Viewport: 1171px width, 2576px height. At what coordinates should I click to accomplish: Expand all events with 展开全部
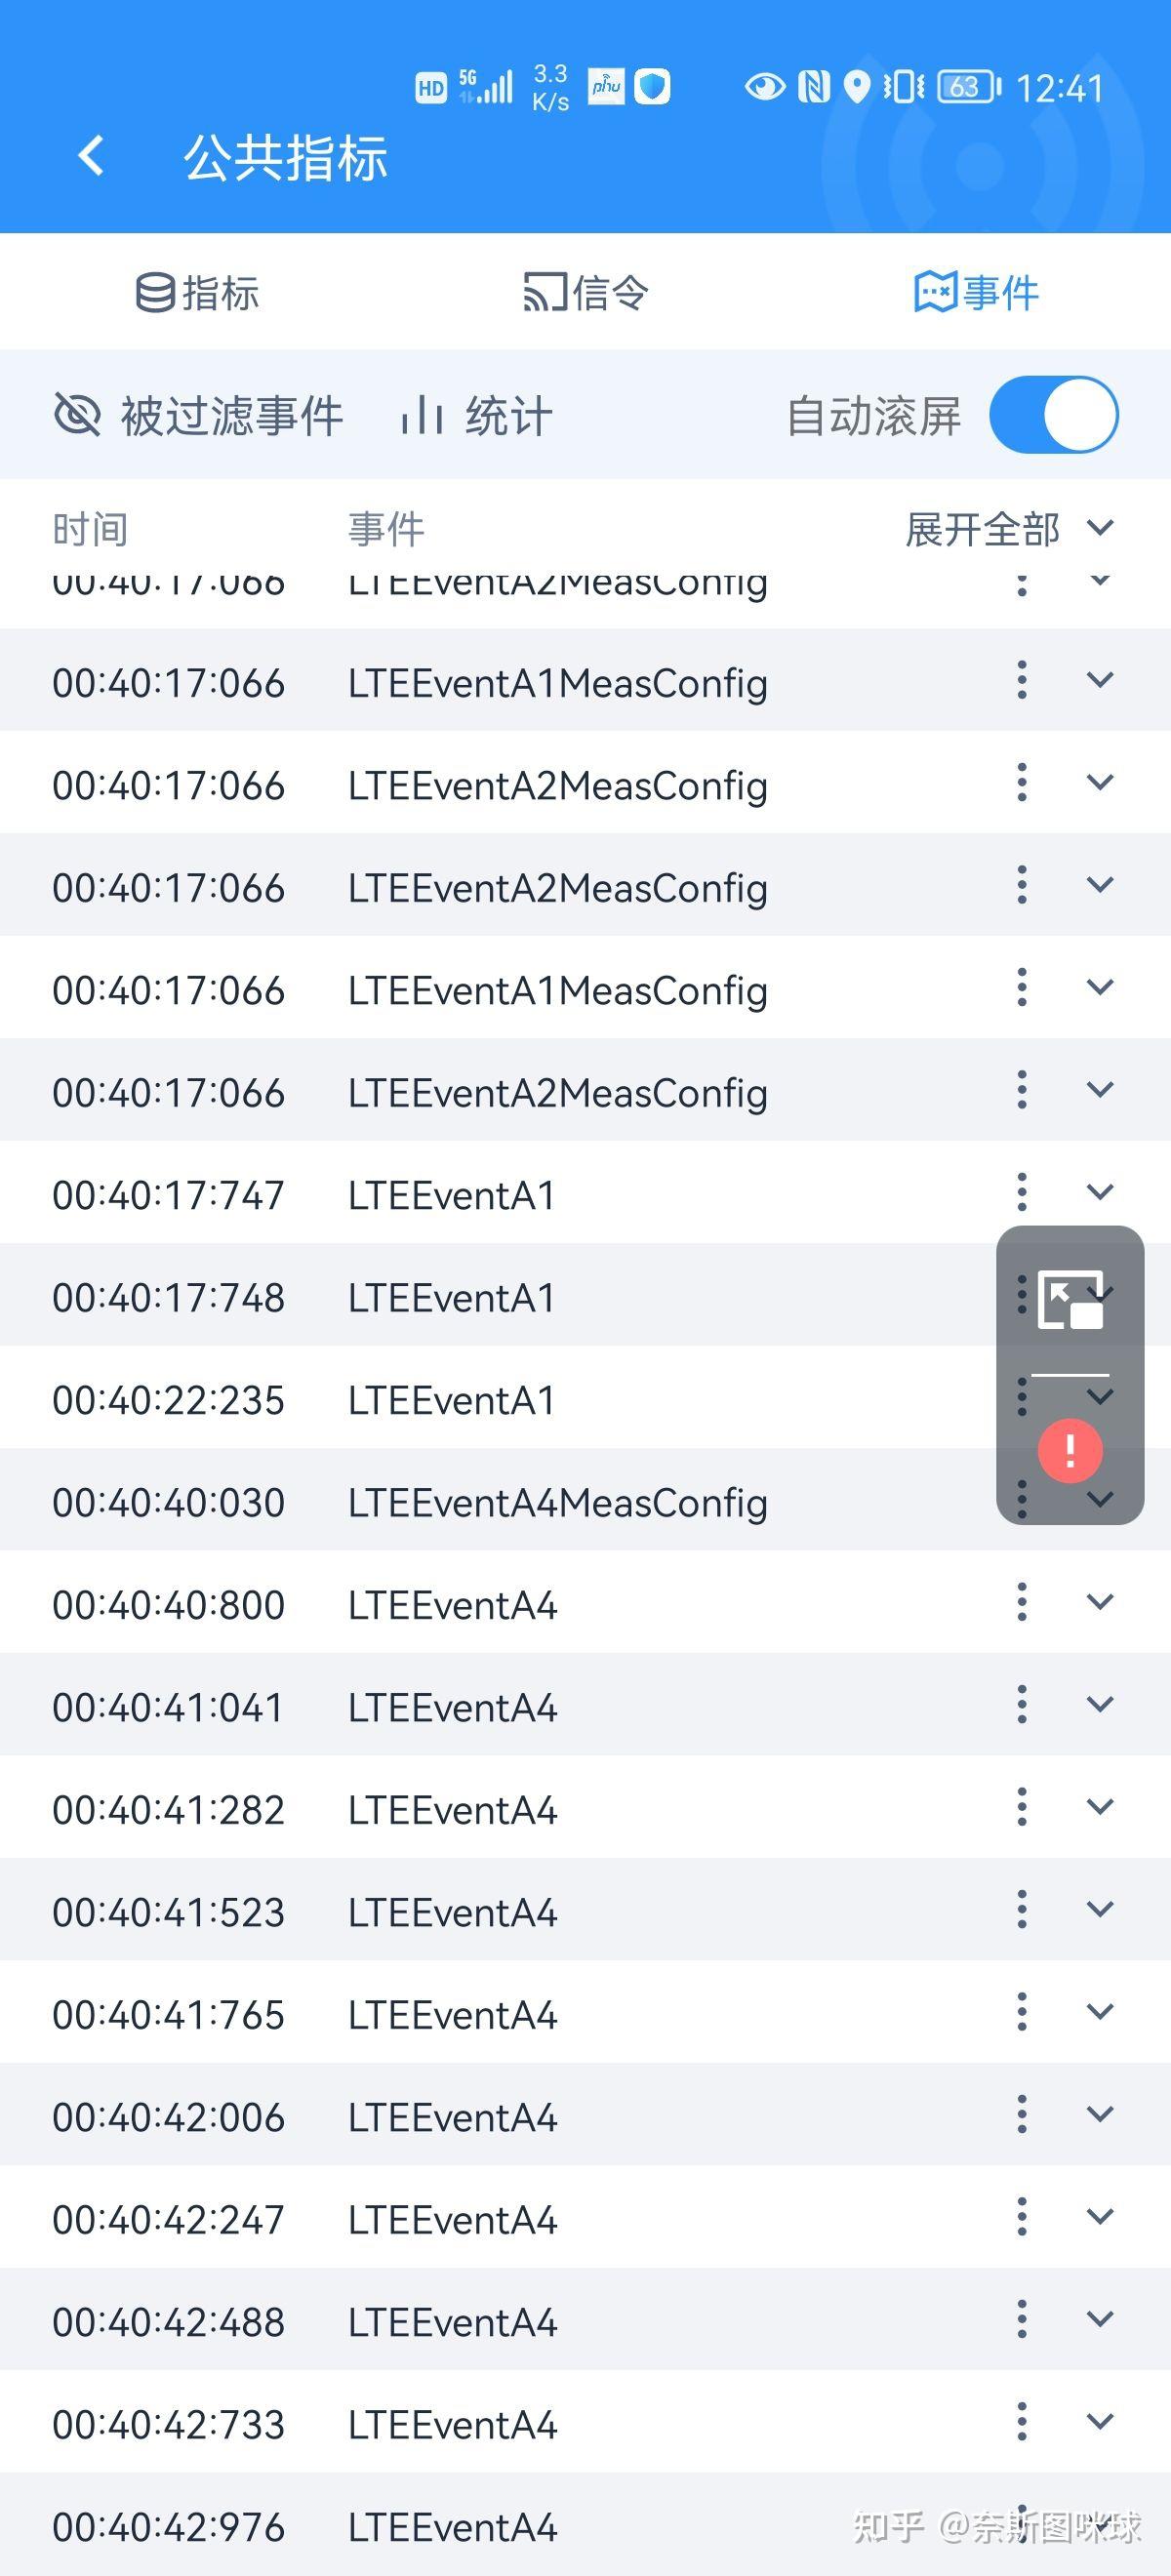[1008, 529]
